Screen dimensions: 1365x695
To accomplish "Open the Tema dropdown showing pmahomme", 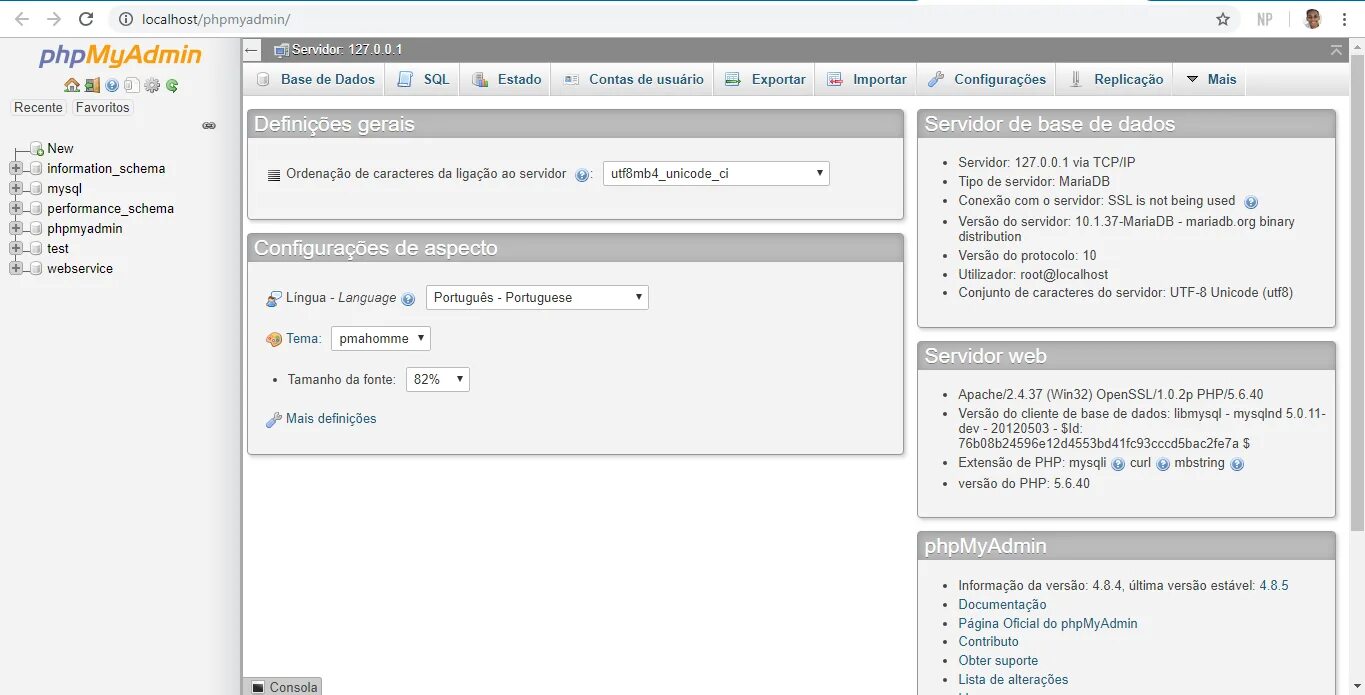I will click(381, 338).
